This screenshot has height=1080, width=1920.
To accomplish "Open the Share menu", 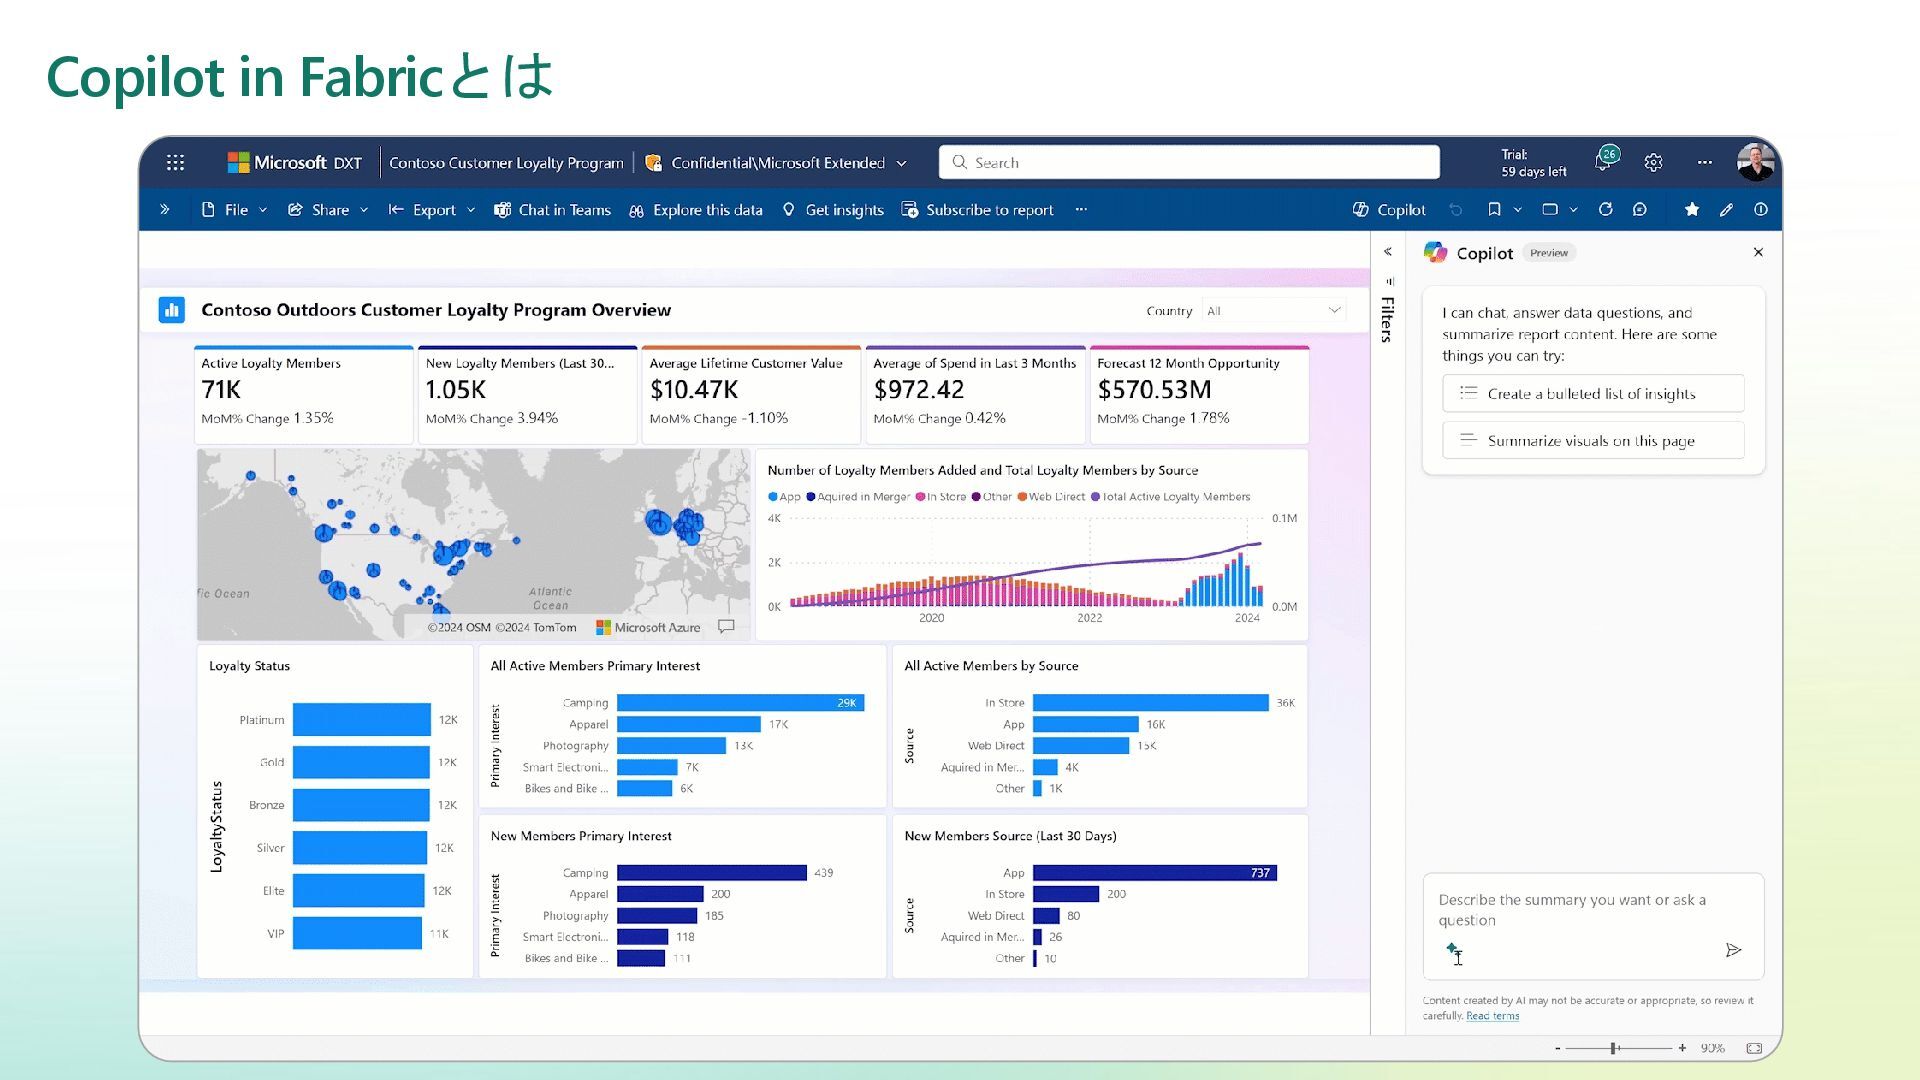I will click(329, 209).
